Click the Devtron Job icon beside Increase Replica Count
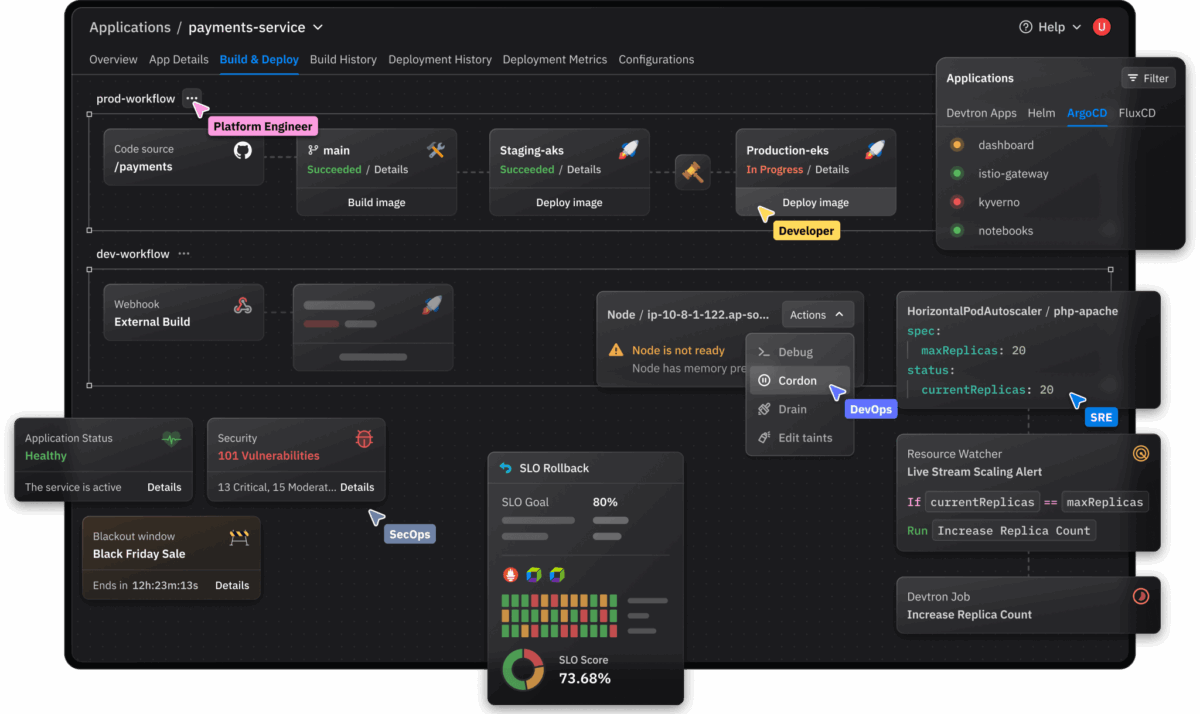 [1141, 596]
